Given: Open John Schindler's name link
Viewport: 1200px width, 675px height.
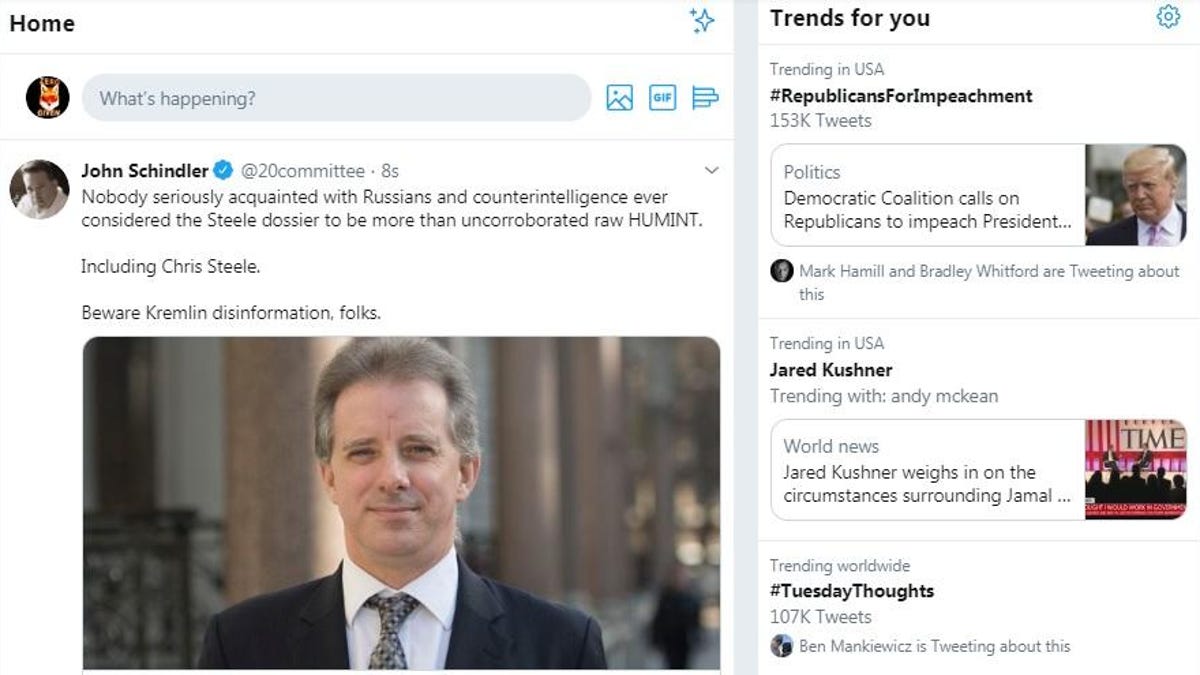Looking at the screenshot, I should (145, 171).
